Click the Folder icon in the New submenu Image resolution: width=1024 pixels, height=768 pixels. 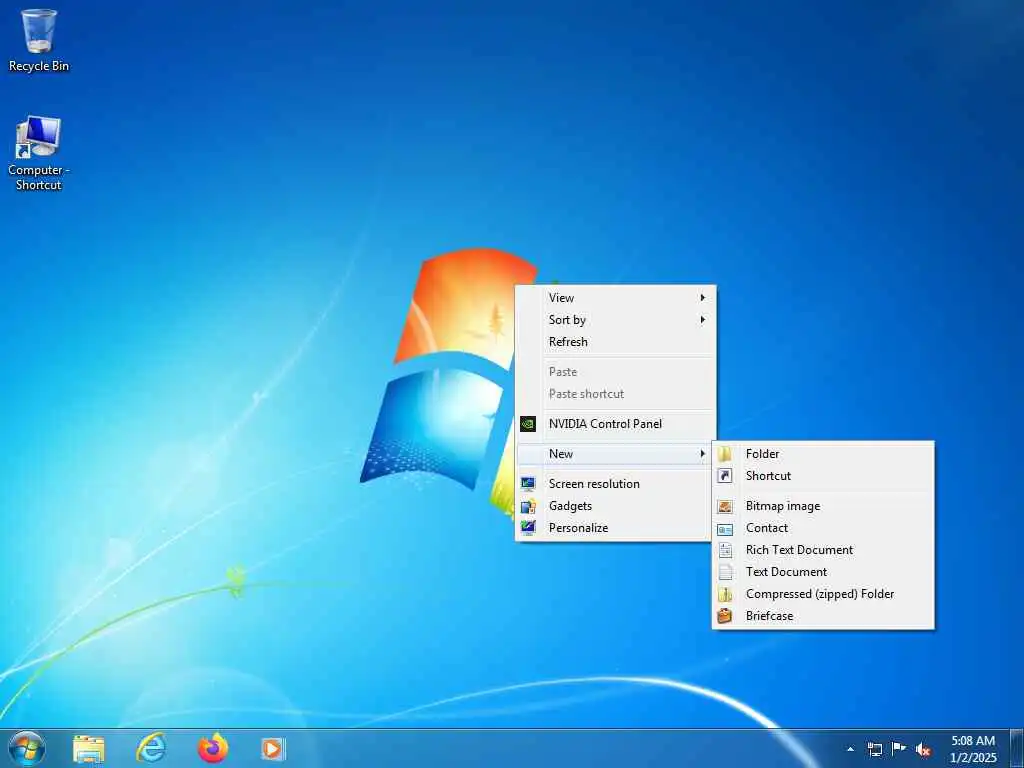point(725,454)
